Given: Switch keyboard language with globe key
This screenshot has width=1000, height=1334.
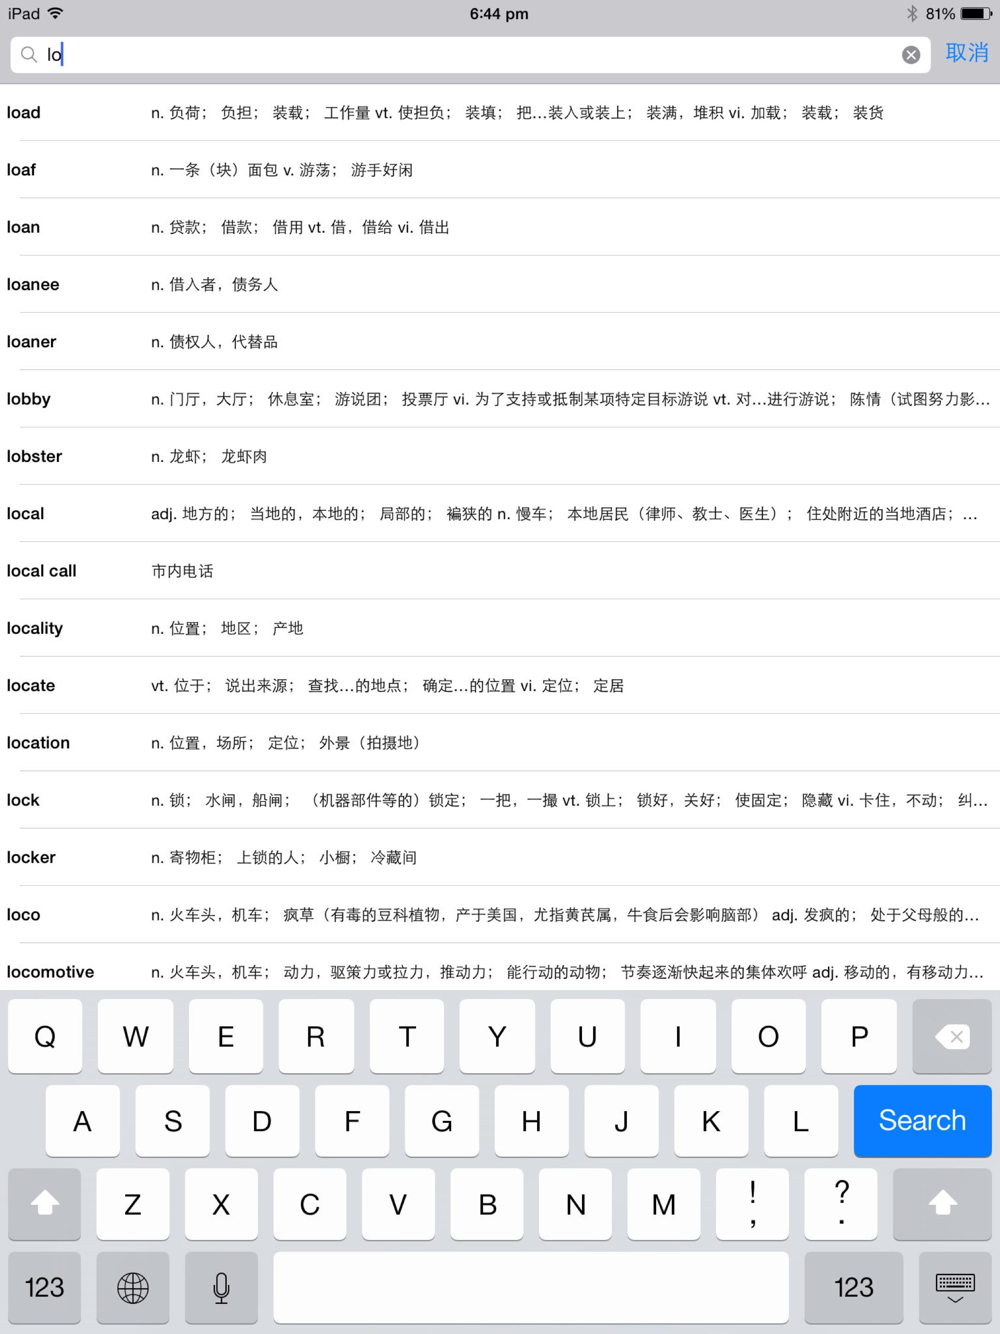Looking at the screenshot, I should point(133,1288).
